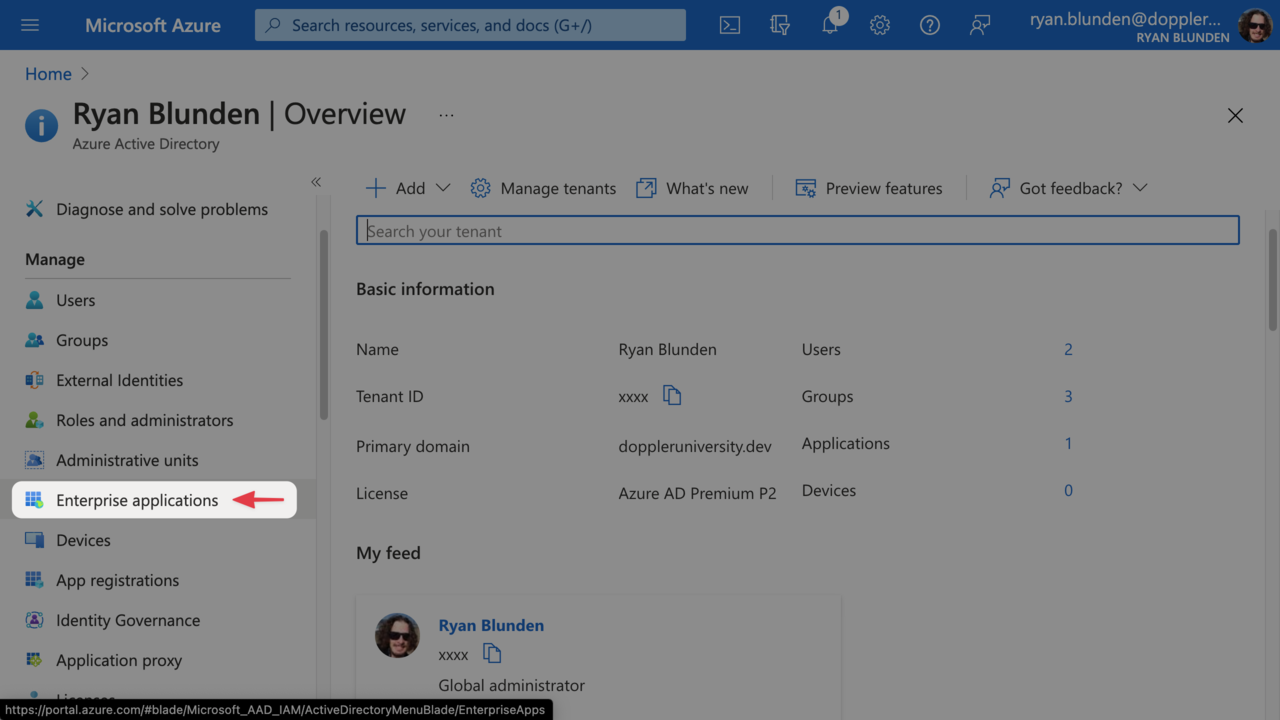The width and height of the screenshot is (1280, 720).
Task: Open Diagnose and solve problems
Action: click(x=162, y=209)
